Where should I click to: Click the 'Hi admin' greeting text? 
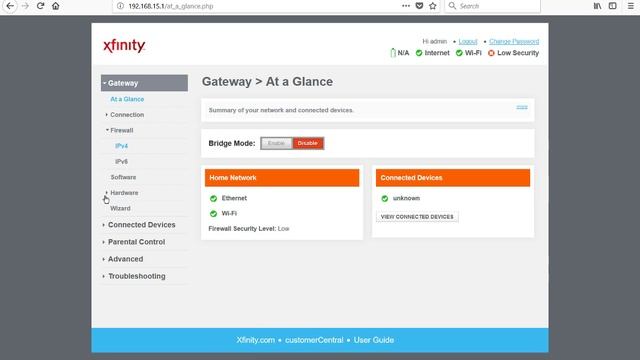[434, 41]
